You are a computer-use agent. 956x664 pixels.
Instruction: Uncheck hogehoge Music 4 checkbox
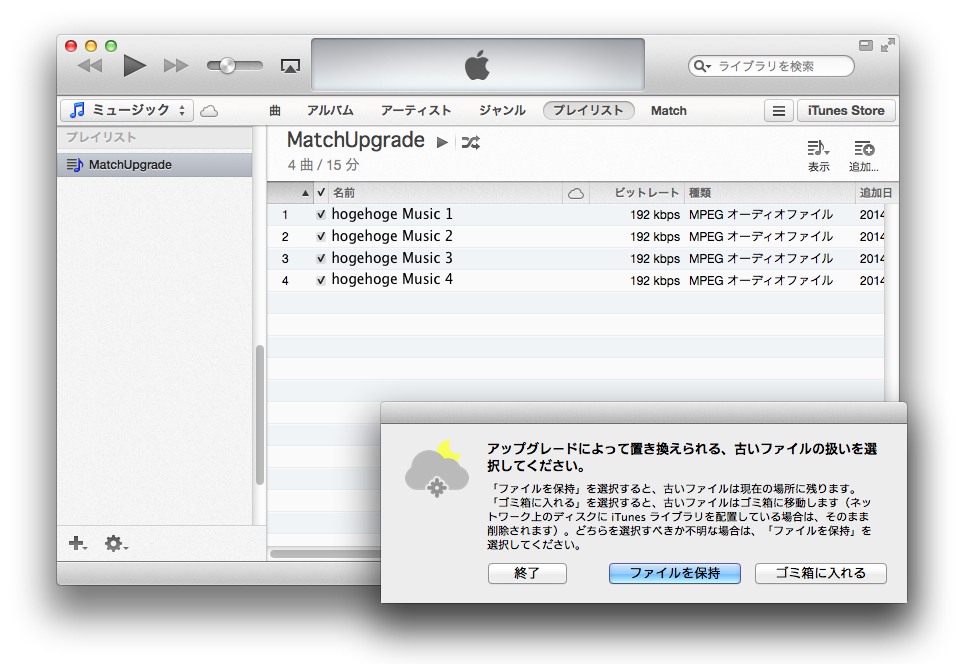pos(321,280)
